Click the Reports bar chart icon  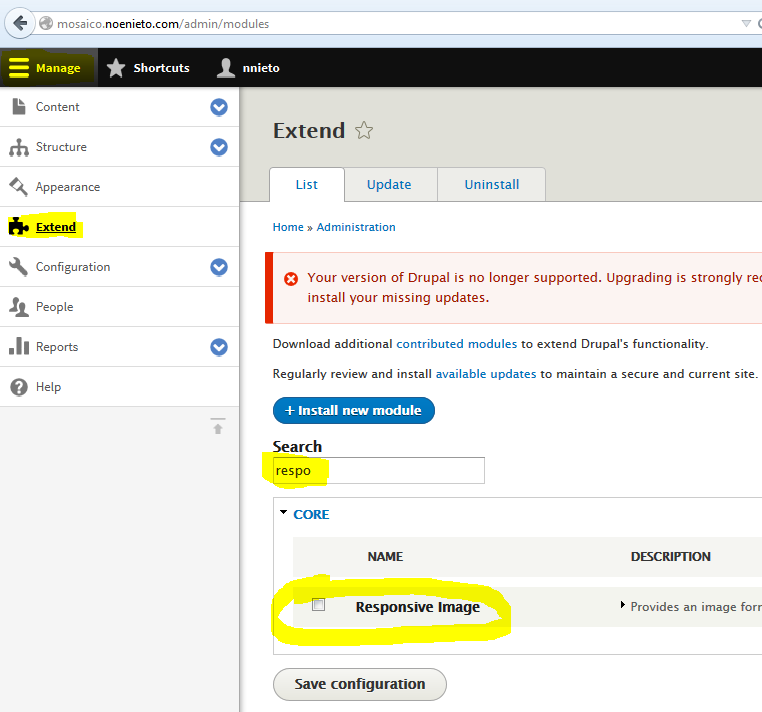click(x=18, y=346)
